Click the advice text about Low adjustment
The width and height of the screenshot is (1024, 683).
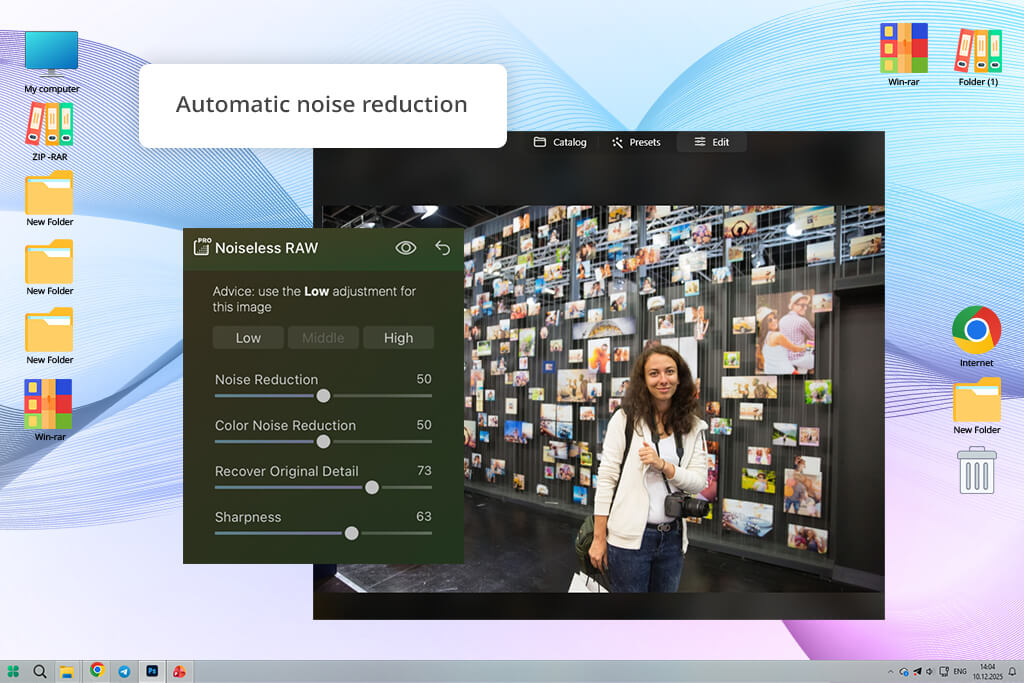314,299
